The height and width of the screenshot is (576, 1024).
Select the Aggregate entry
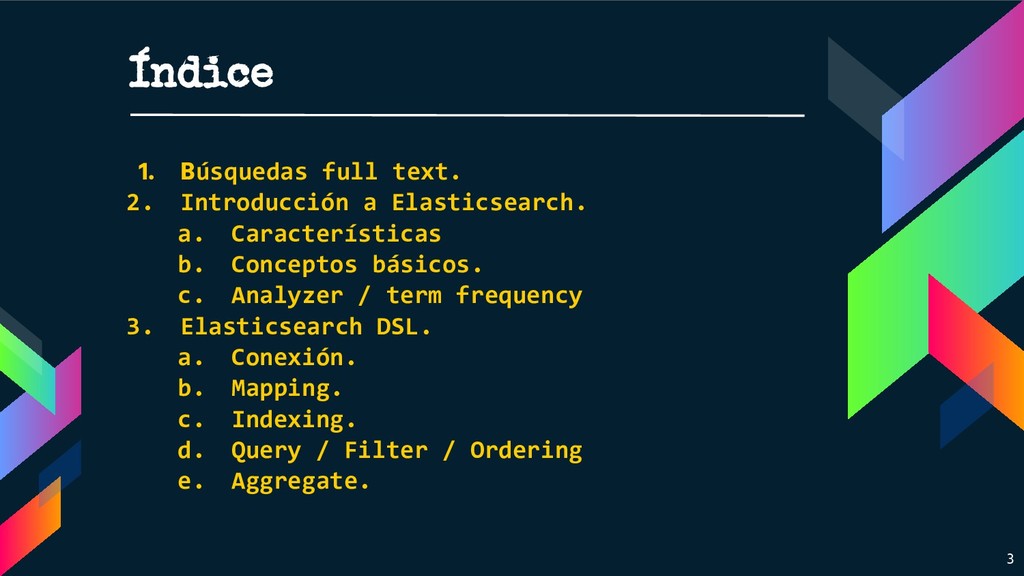(300, 481)
